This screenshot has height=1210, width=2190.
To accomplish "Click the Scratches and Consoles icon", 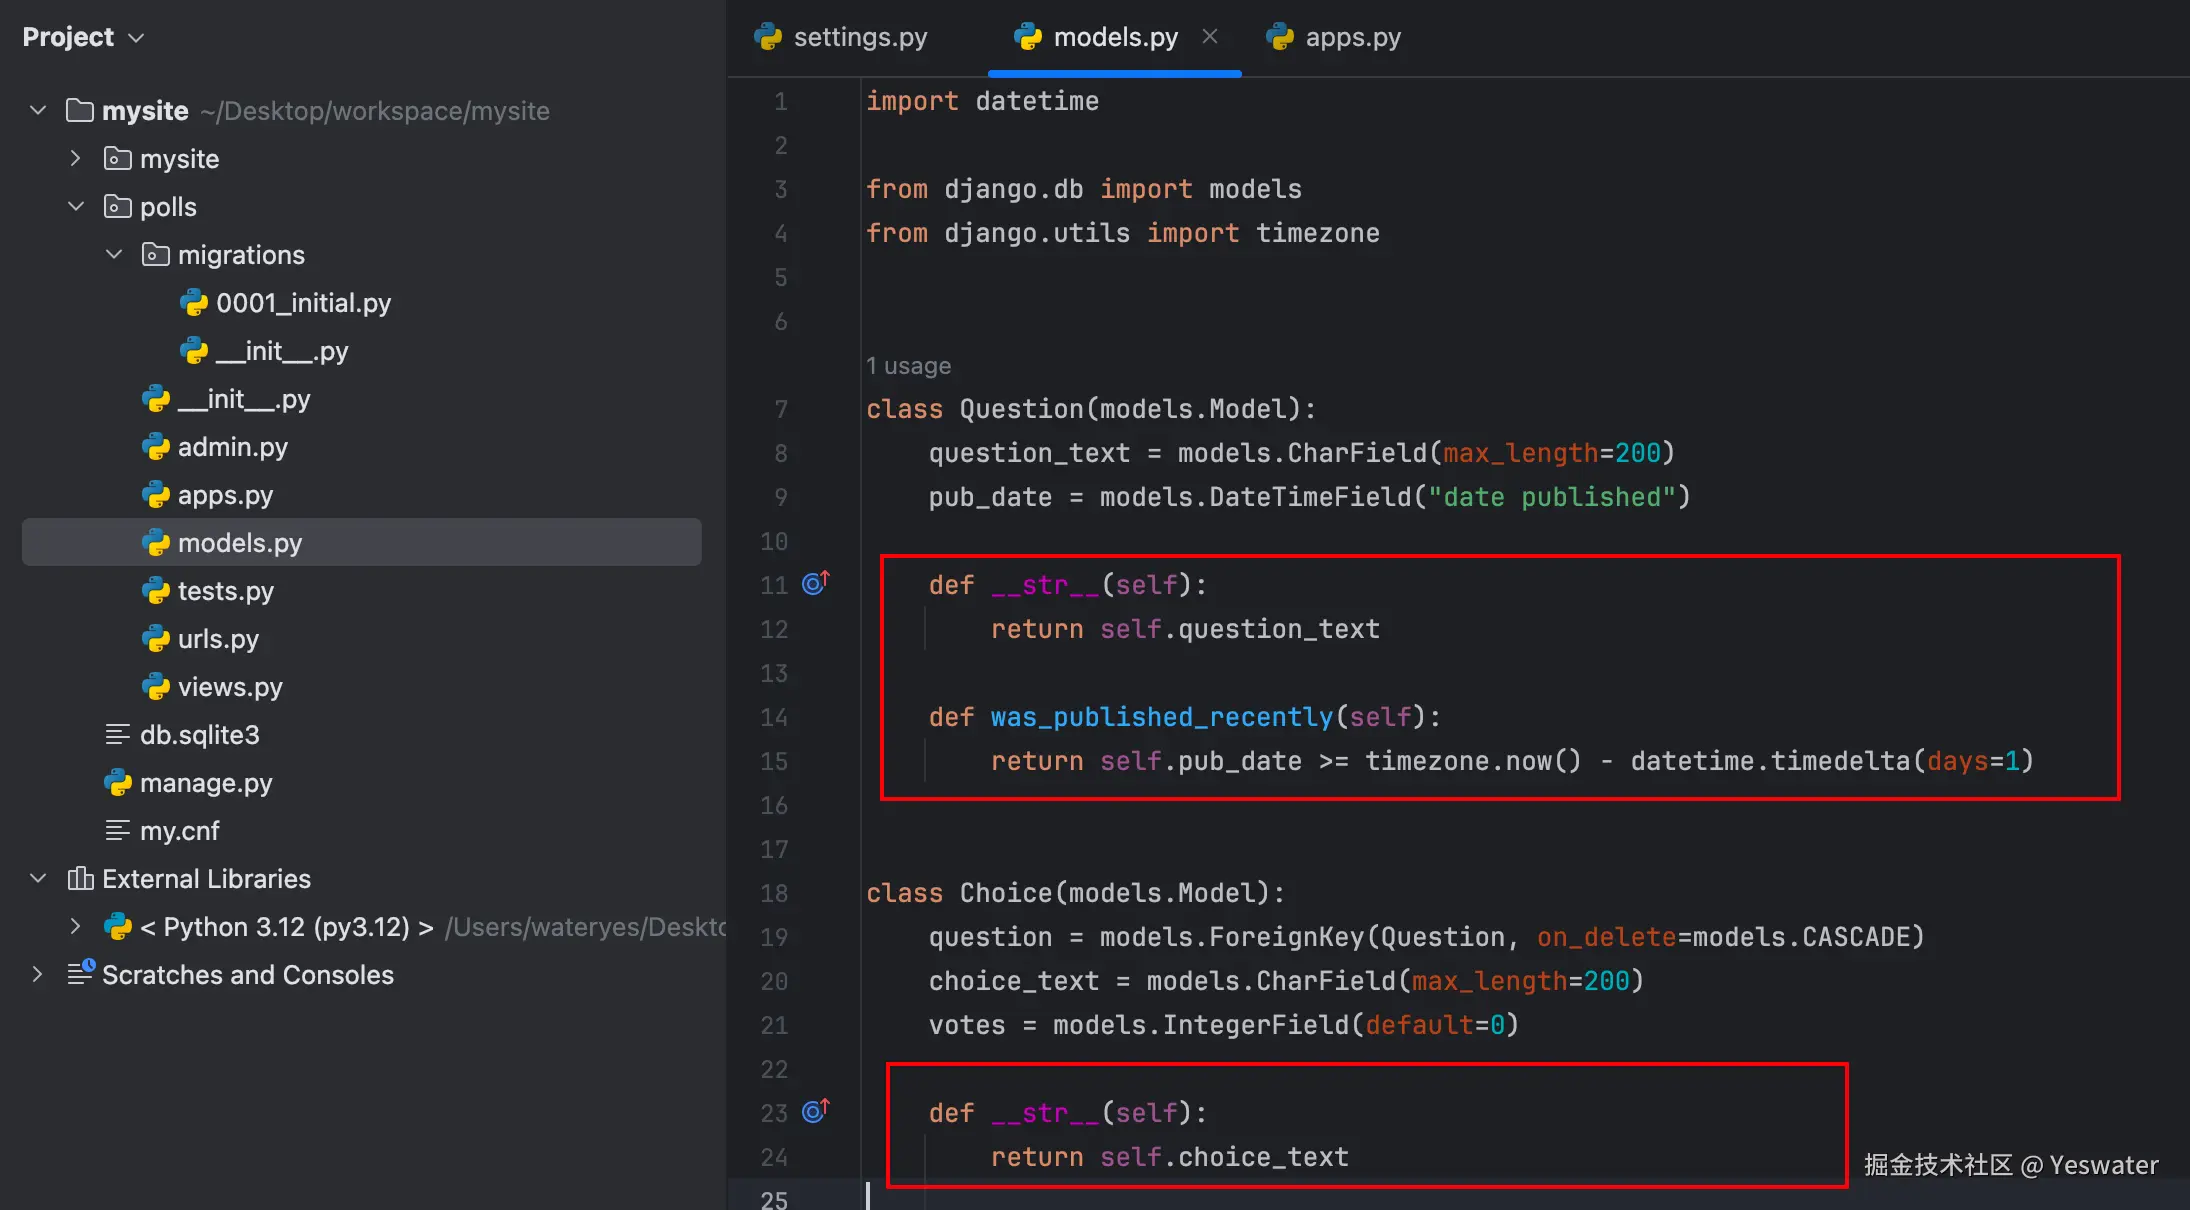I will [x=80, y=974].
